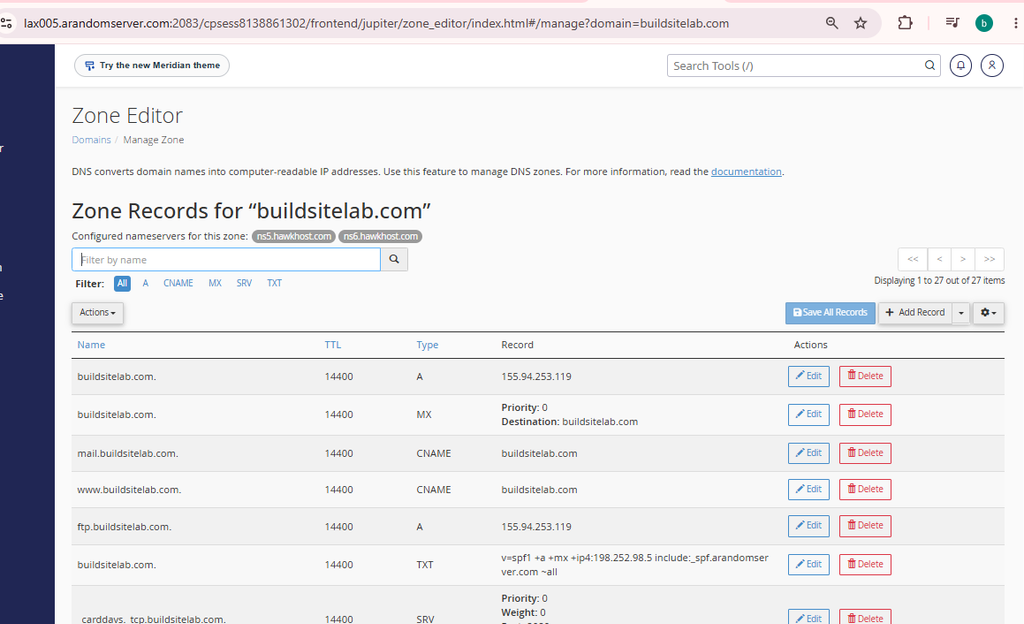Open the browser extensions puzzle icon

tap(904, 23)
